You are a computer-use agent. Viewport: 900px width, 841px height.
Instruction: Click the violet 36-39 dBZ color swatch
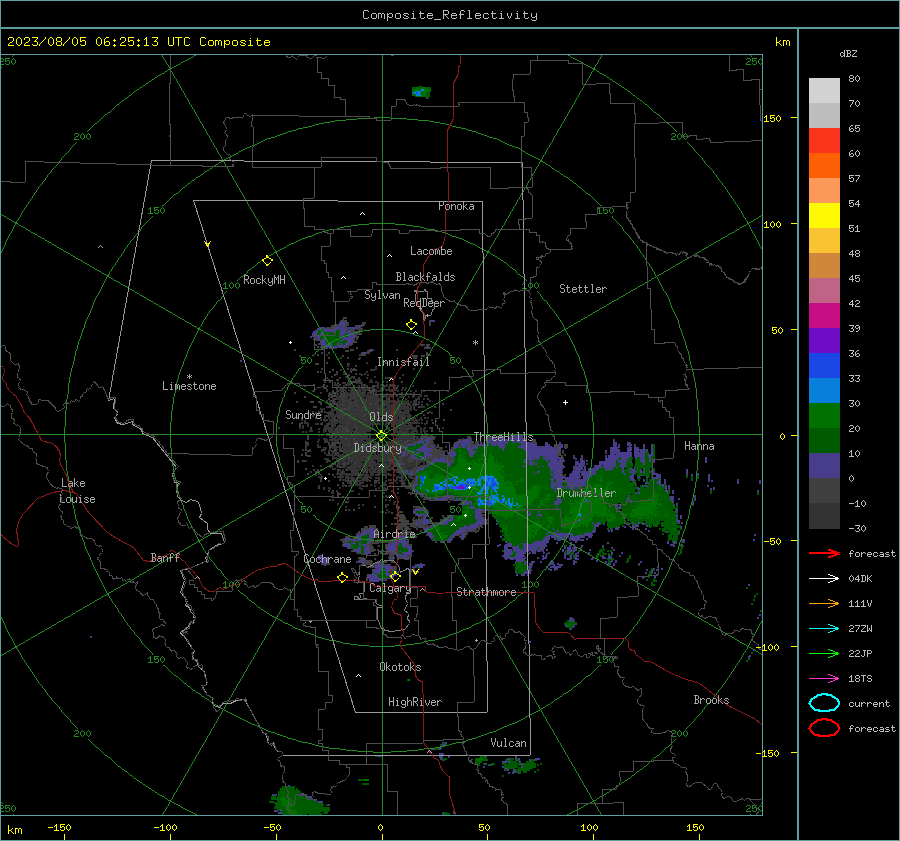[824, 340]
